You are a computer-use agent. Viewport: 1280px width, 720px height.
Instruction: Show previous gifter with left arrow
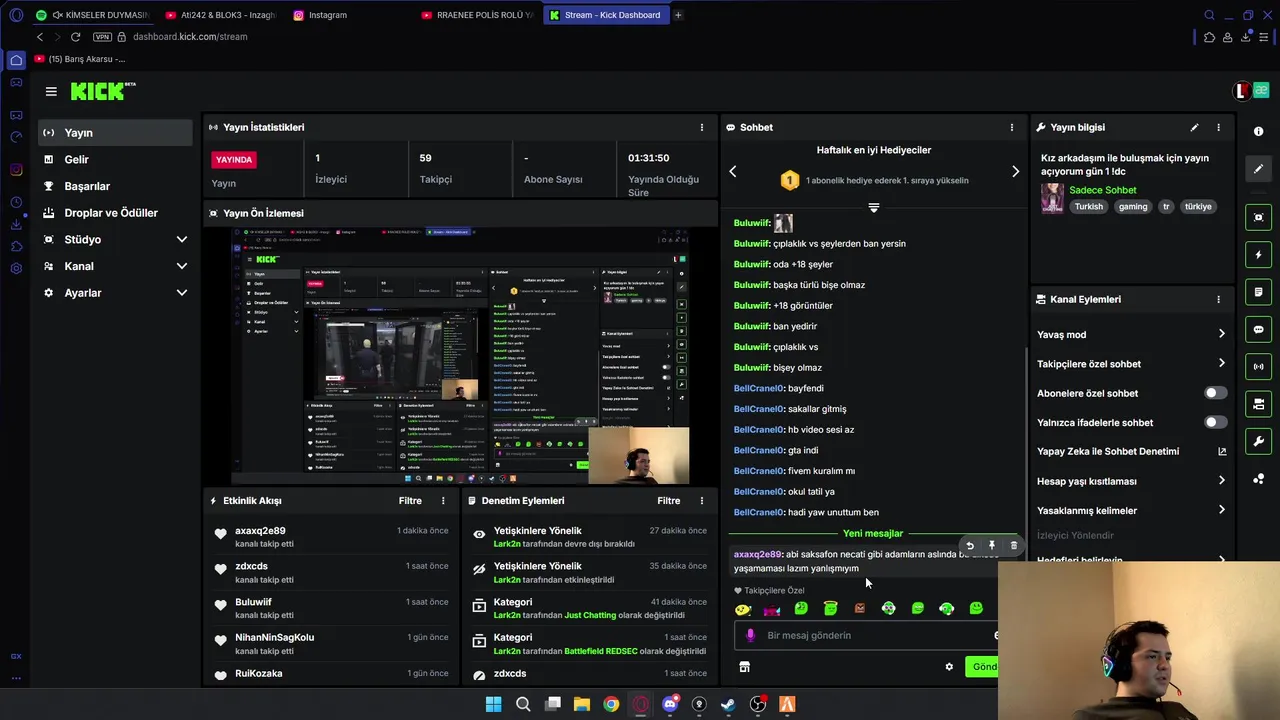(x=733, y=172)
